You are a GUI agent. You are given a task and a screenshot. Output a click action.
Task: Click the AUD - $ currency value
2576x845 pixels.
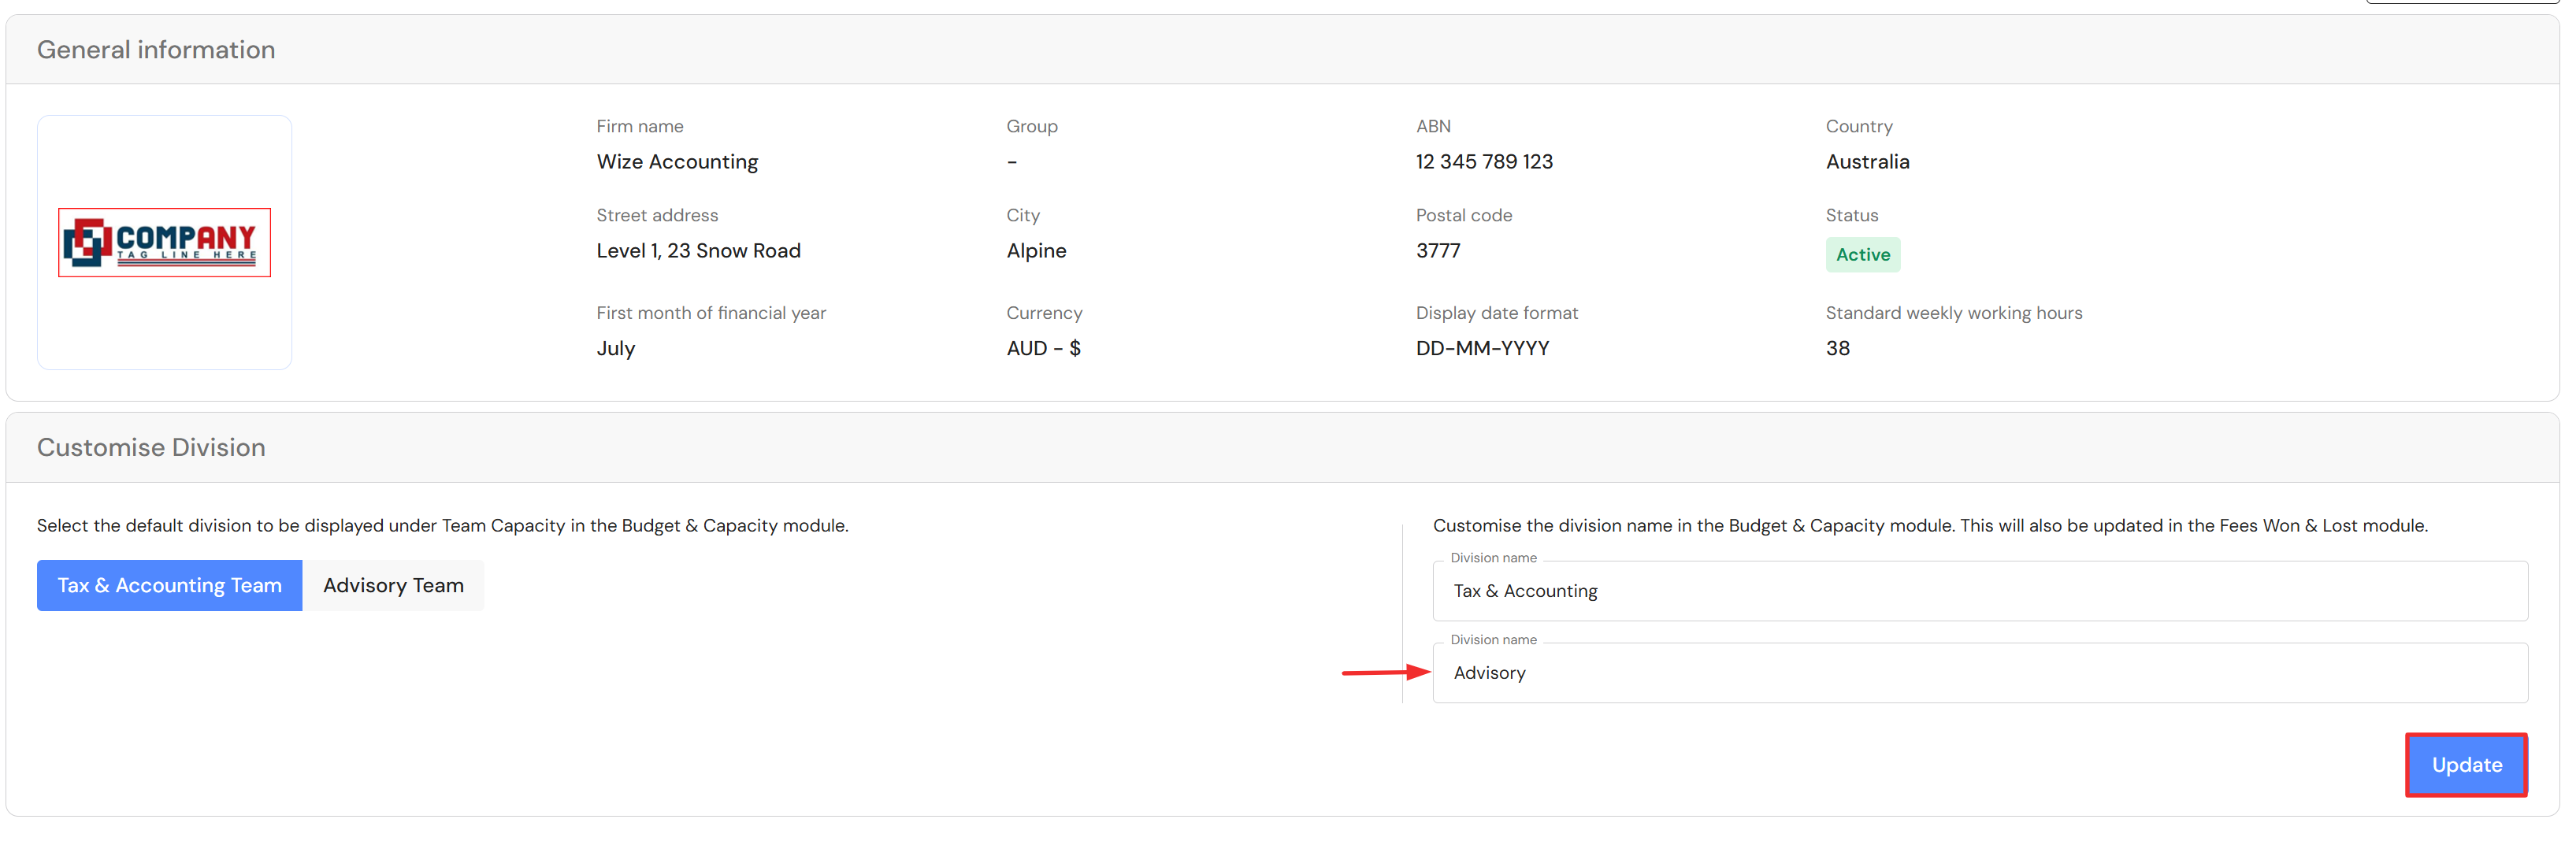tap(1043, 349)
